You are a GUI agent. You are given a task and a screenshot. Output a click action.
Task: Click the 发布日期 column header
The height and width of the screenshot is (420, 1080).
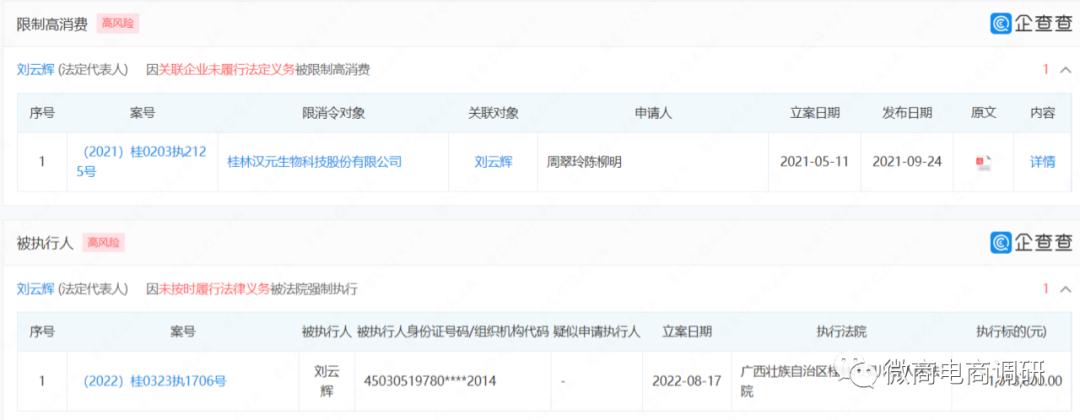[906, 114]
